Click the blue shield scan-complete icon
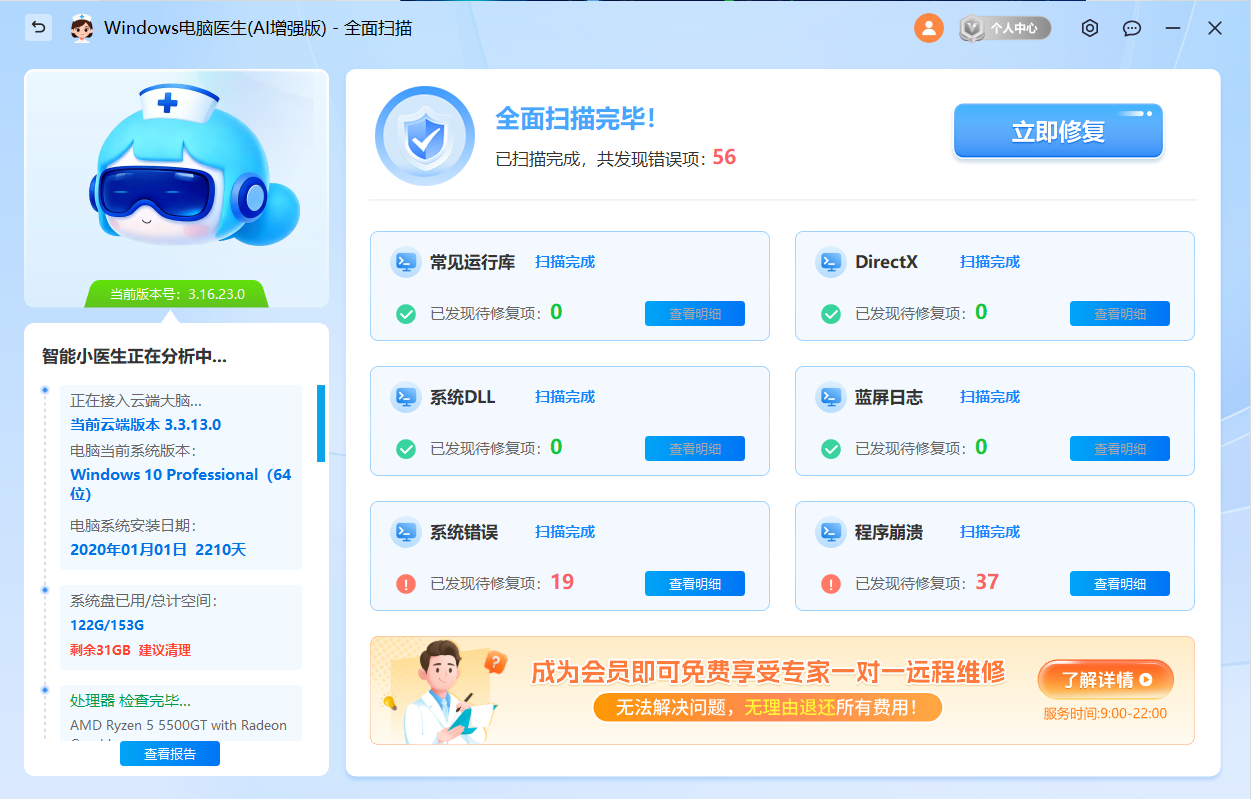 pos(424,136)
